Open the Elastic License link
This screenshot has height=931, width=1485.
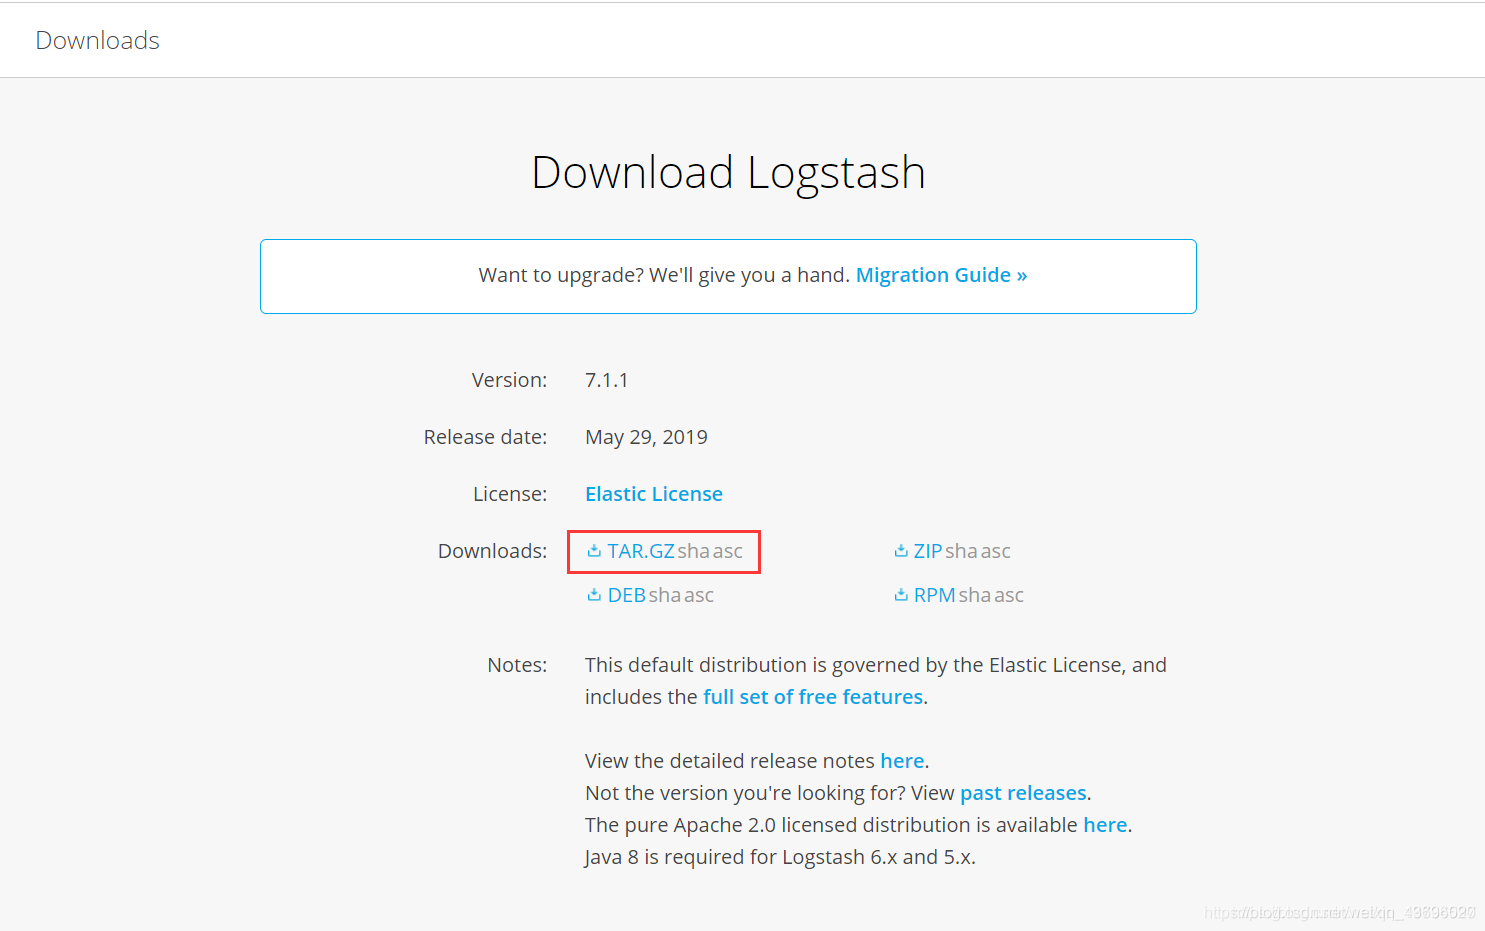654,494
